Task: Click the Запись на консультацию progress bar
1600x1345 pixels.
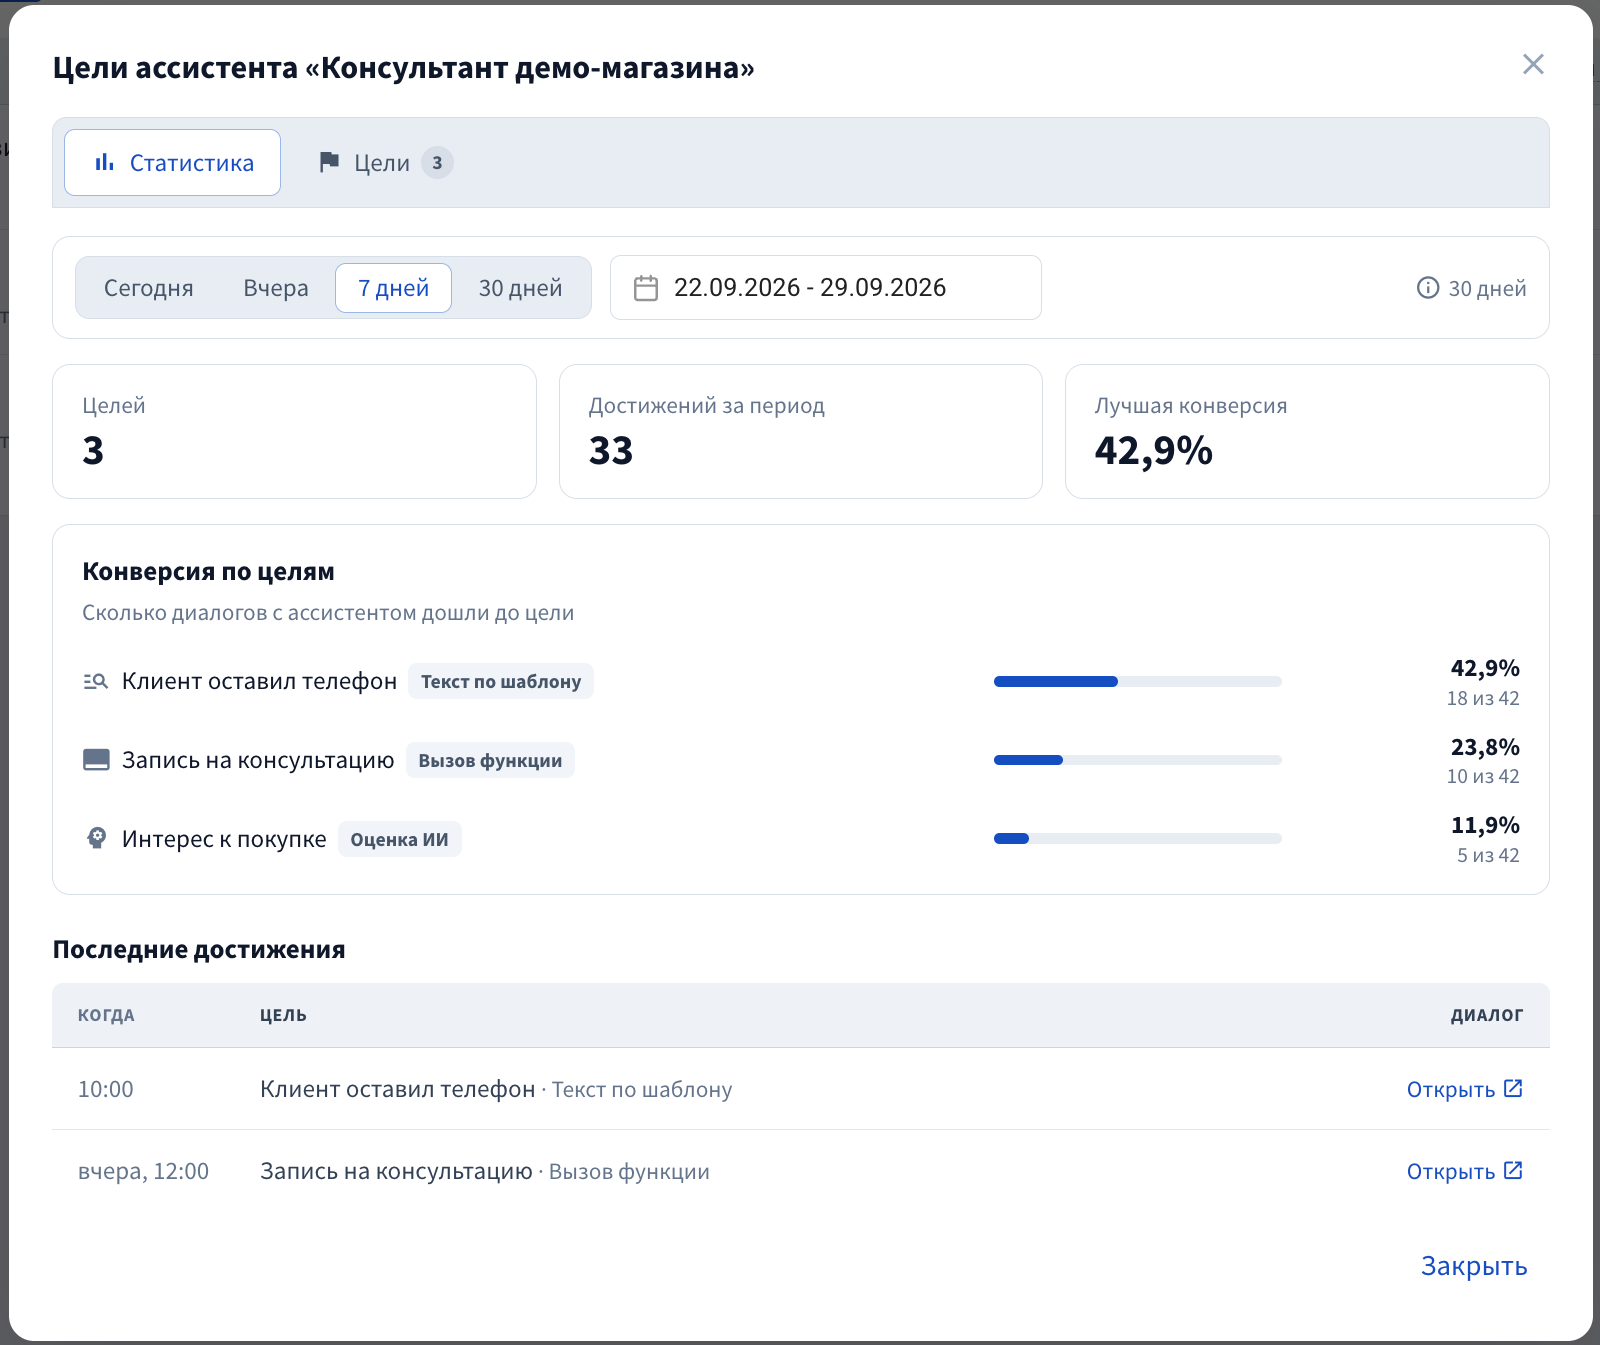Action: pyautogui.click(x=1138, y=760)
